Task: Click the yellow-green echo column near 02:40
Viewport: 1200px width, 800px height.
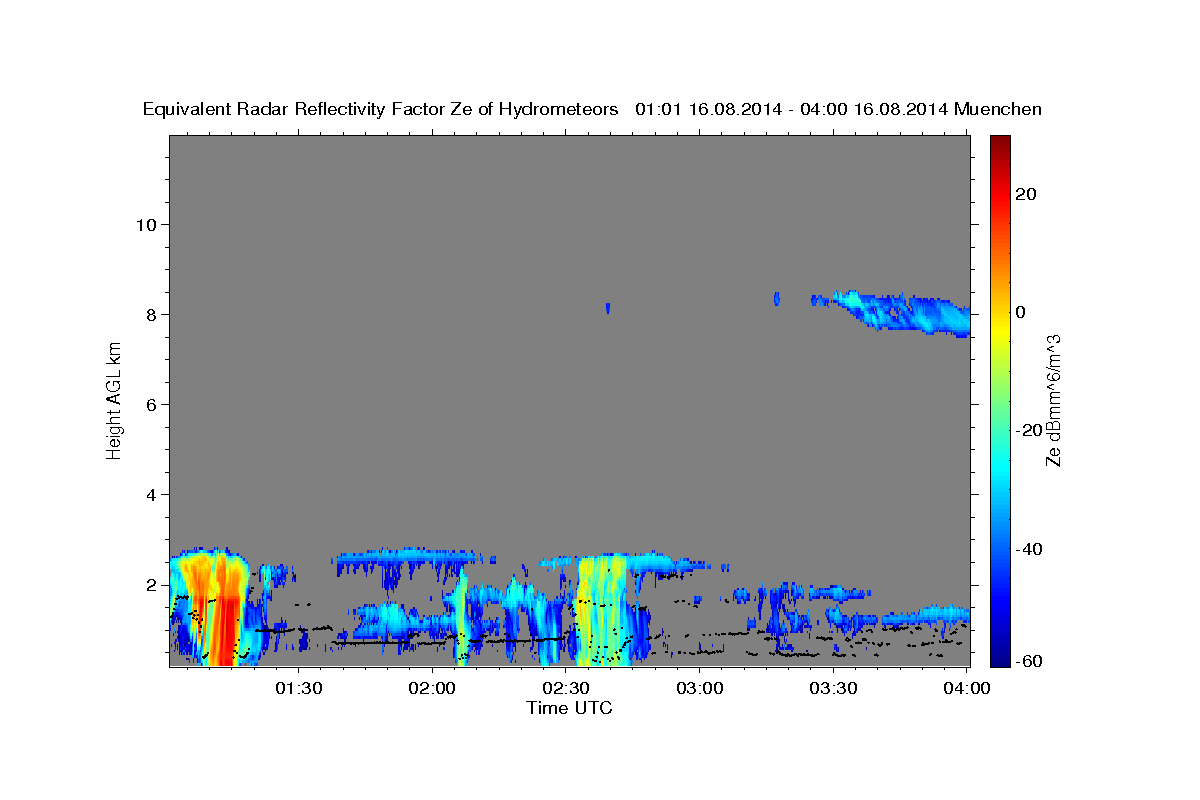Action: click(x=600, y=610)
